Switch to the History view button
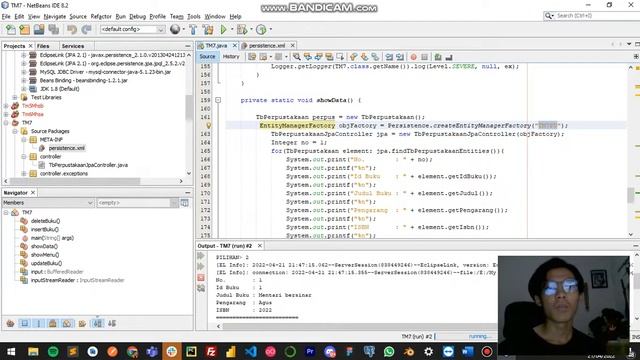Image resolution: width=640 pixels, height=360 pixels. (x=231, y=57)
